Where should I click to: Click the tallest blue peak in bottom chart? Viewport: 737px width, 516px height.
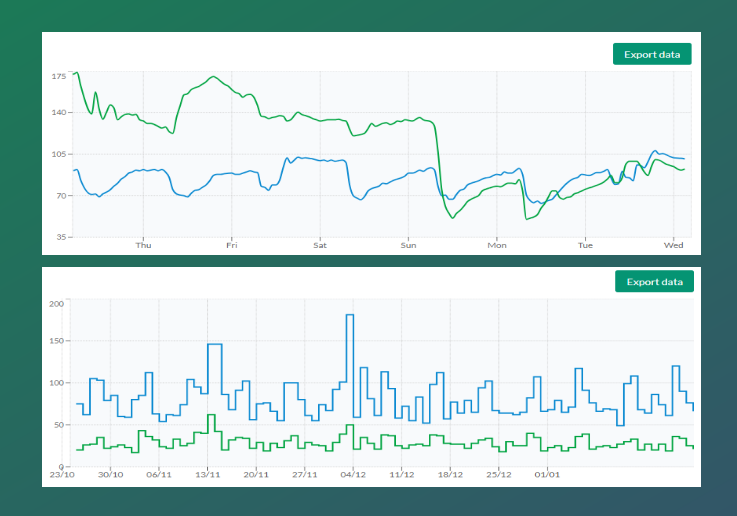coord(350,316)
